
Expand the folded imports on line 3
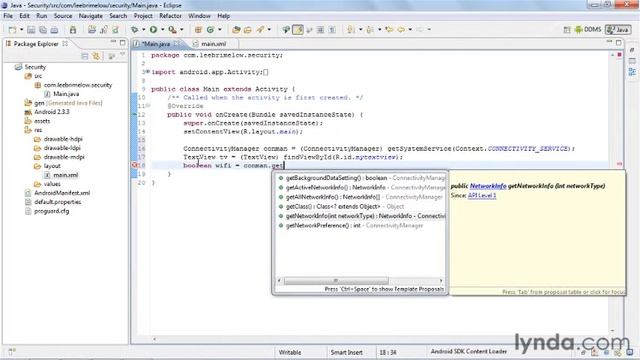(147, 72)
